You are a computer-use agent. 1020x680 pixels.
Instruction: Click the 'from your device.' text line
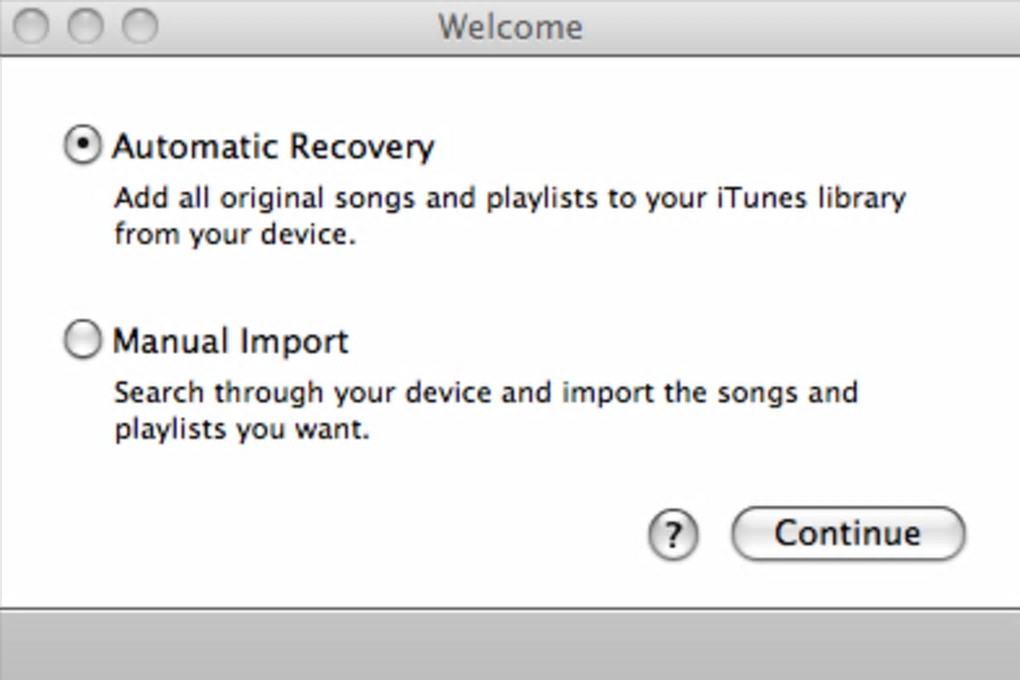[x=234, y=236]
